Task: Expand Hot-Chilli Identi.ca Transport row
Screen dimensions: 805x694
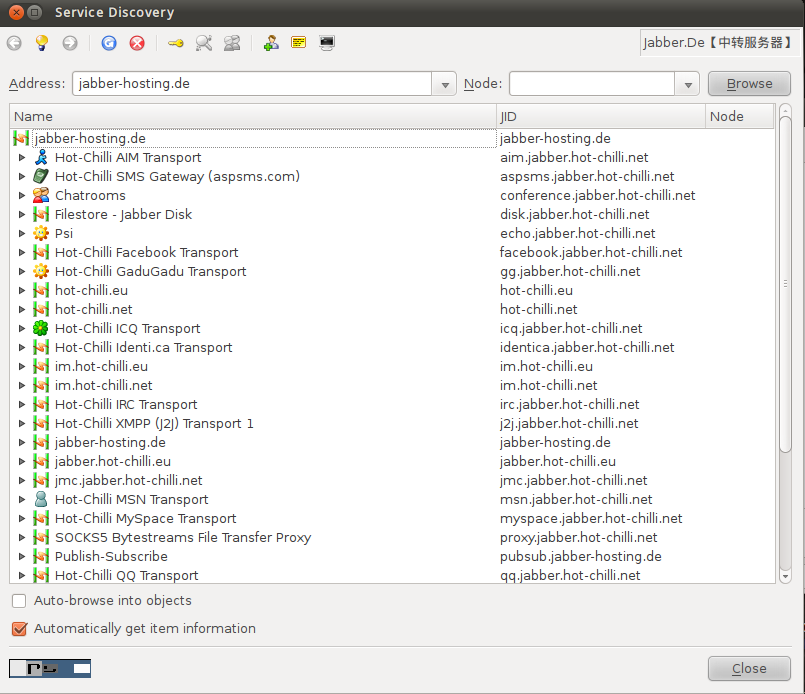Action: pos(22,347)
